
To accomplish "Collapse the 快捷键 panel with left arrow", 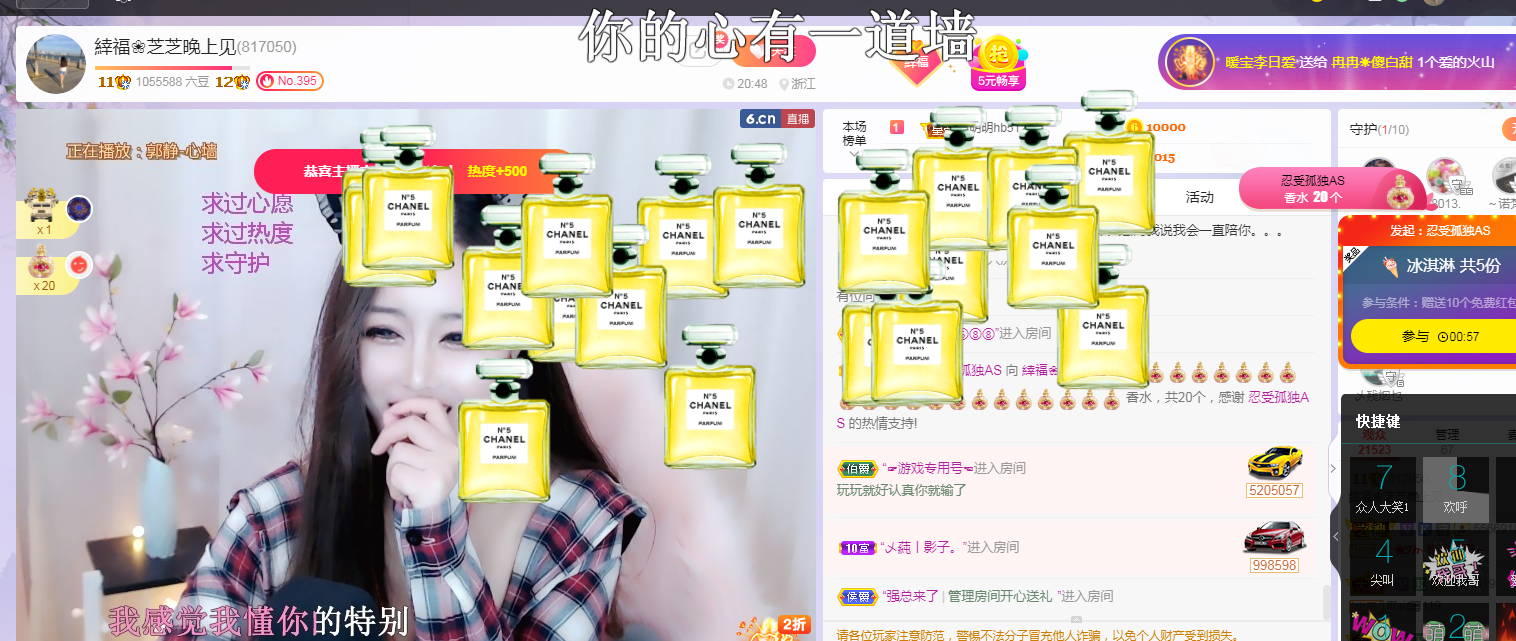I will point(1338,537).
